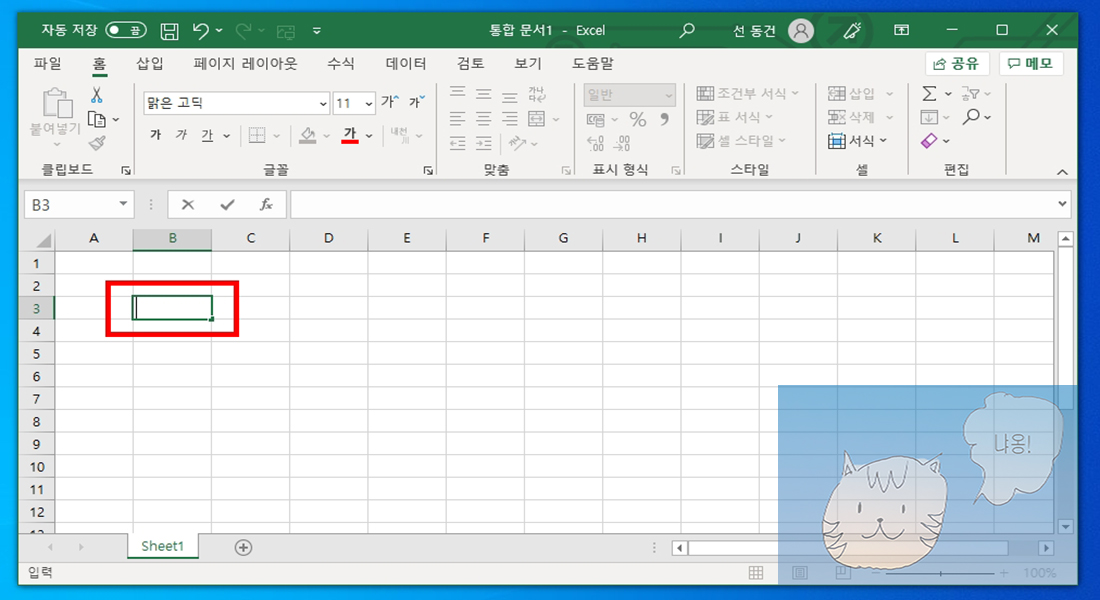Toggle italic 가 formatting

(181, 135)
